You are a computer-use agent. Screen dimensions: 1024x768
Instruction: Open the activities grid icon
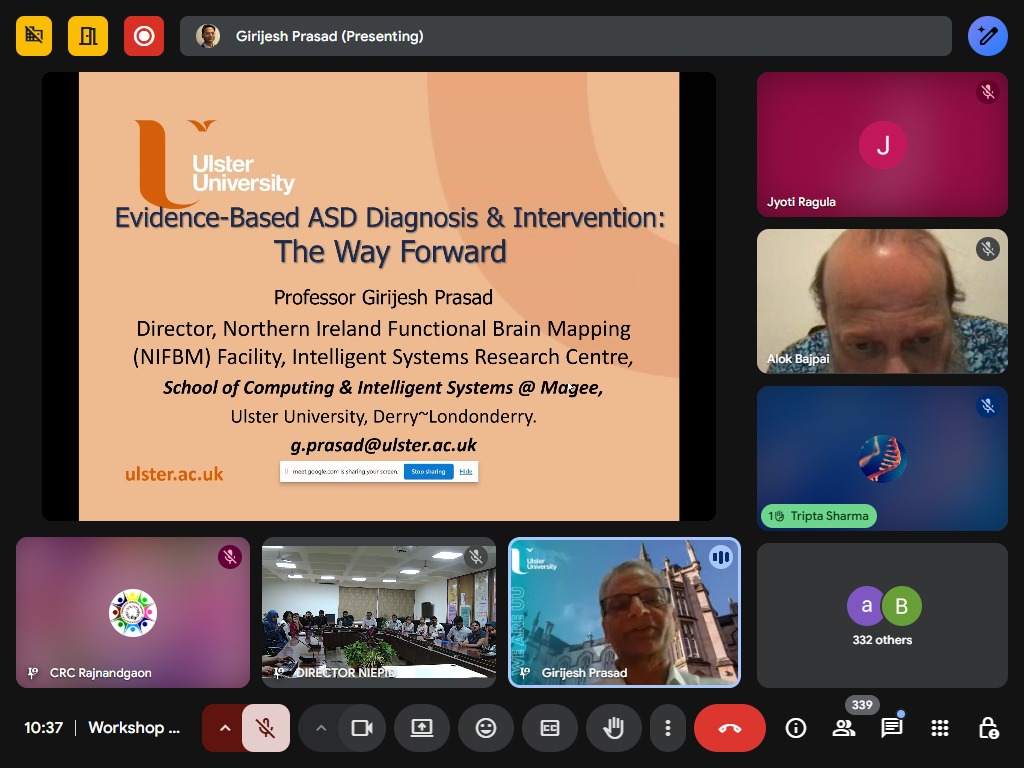click(940, 728)
